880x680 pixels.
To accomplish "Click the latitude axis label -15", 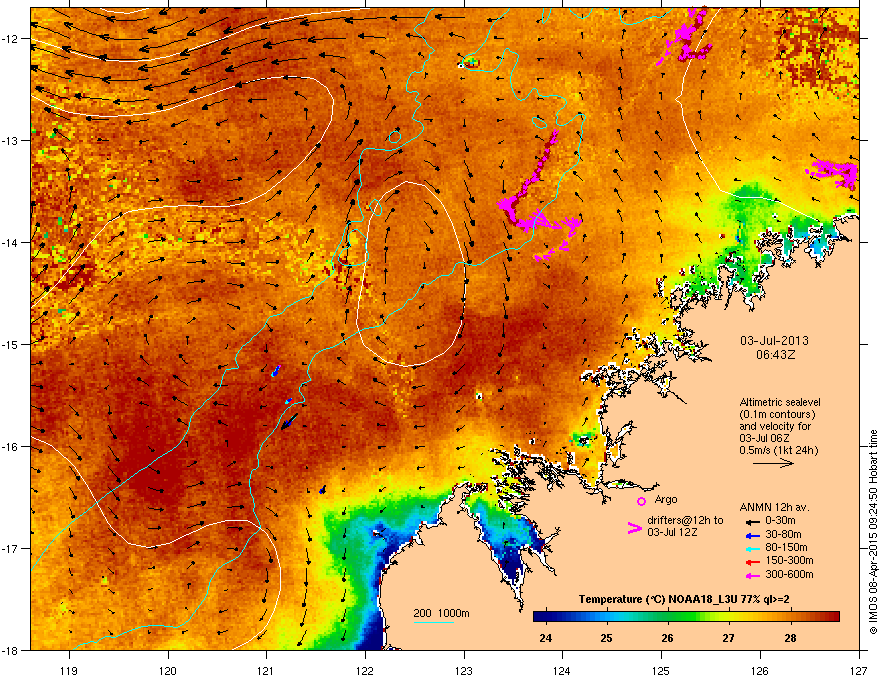I will (10, 344).
